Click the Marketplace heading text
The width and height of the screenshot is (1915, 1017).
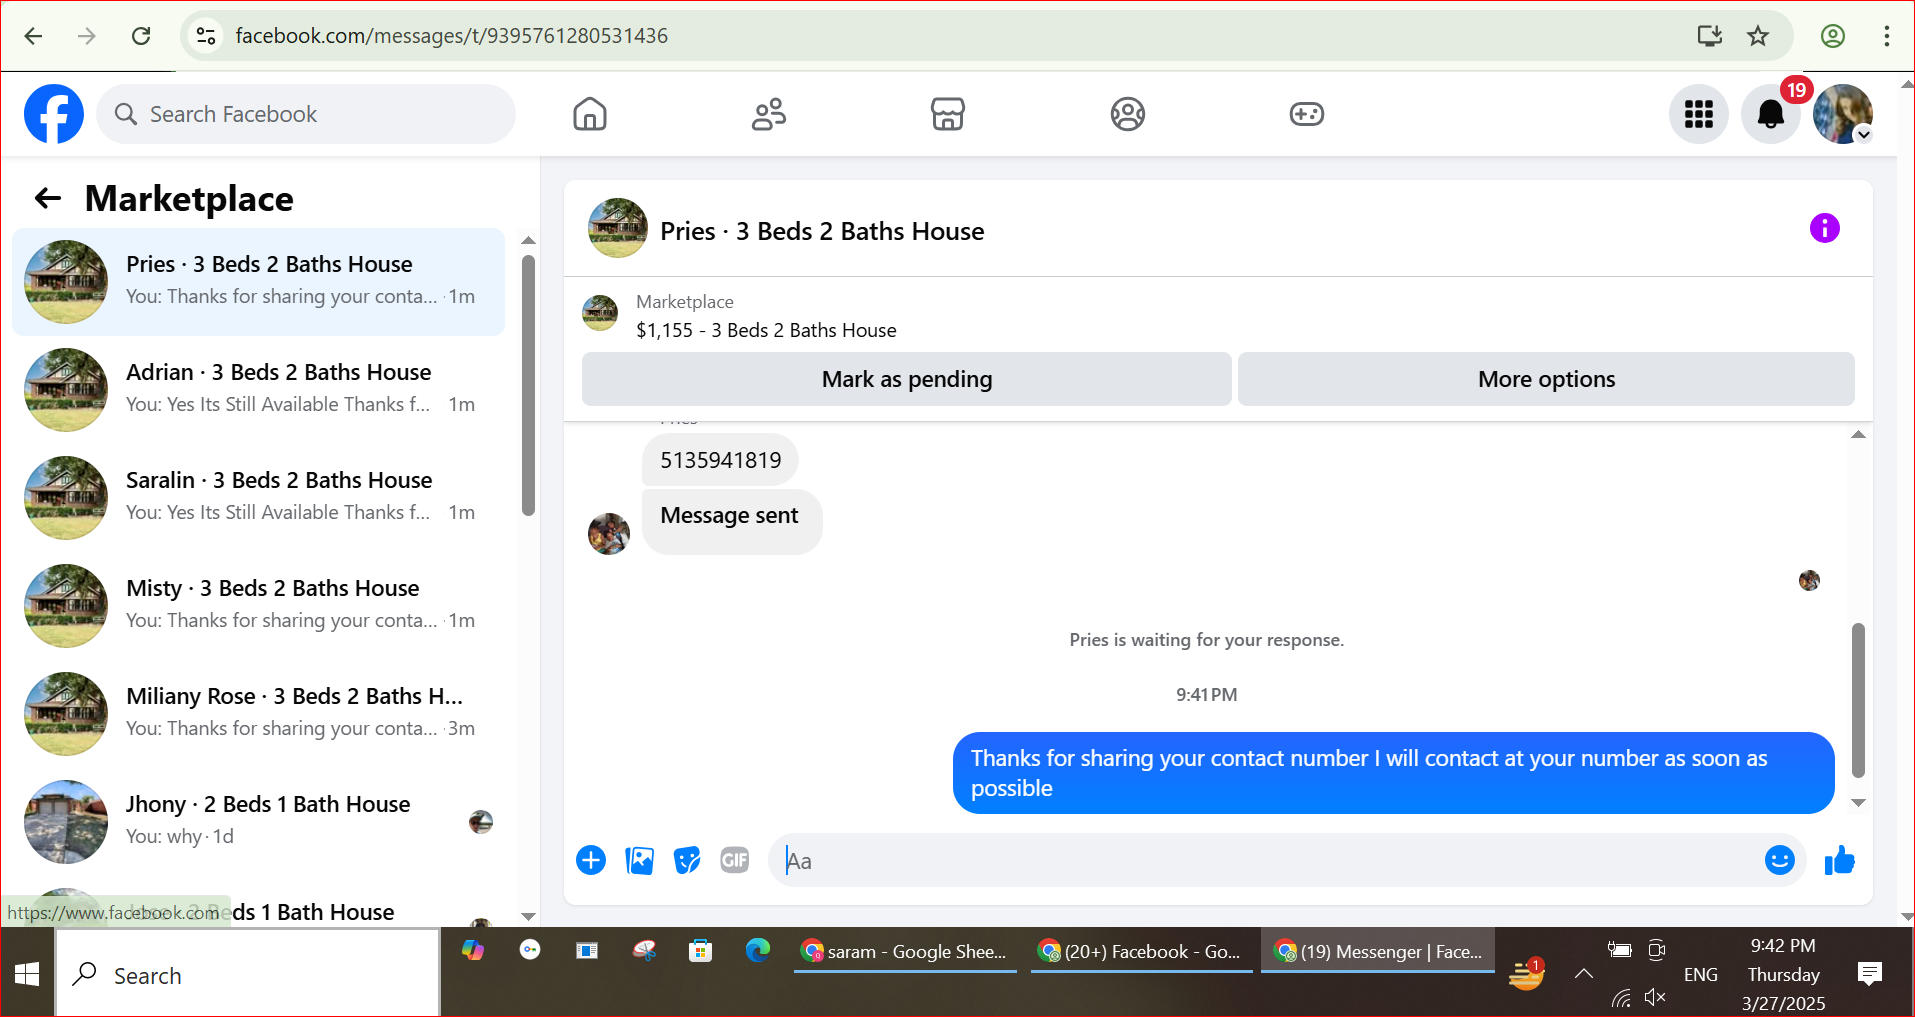tap(189, 198)
